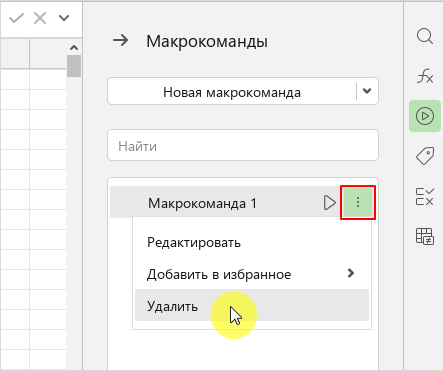444x371 pixels.
Task: Choose Удалить from the context menu
Action: [x=252, y=305]
